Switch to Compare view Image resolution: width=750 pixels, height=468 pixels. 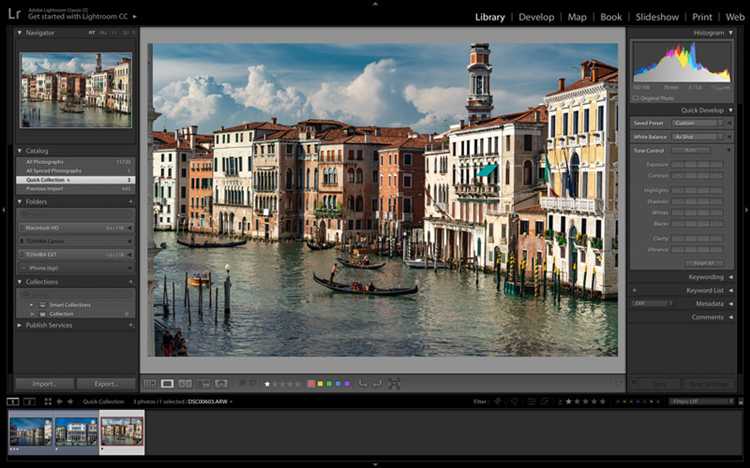point(185,384)
